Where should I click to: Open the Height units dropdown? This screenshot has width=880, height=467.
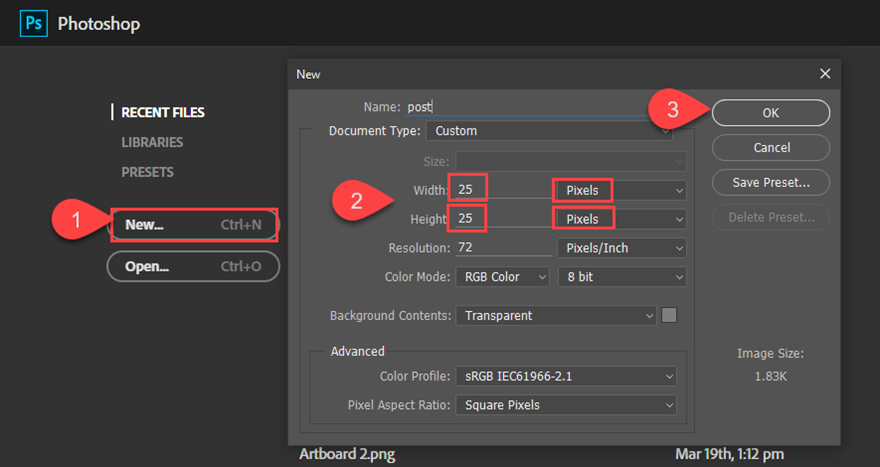[x=621, y=219]
